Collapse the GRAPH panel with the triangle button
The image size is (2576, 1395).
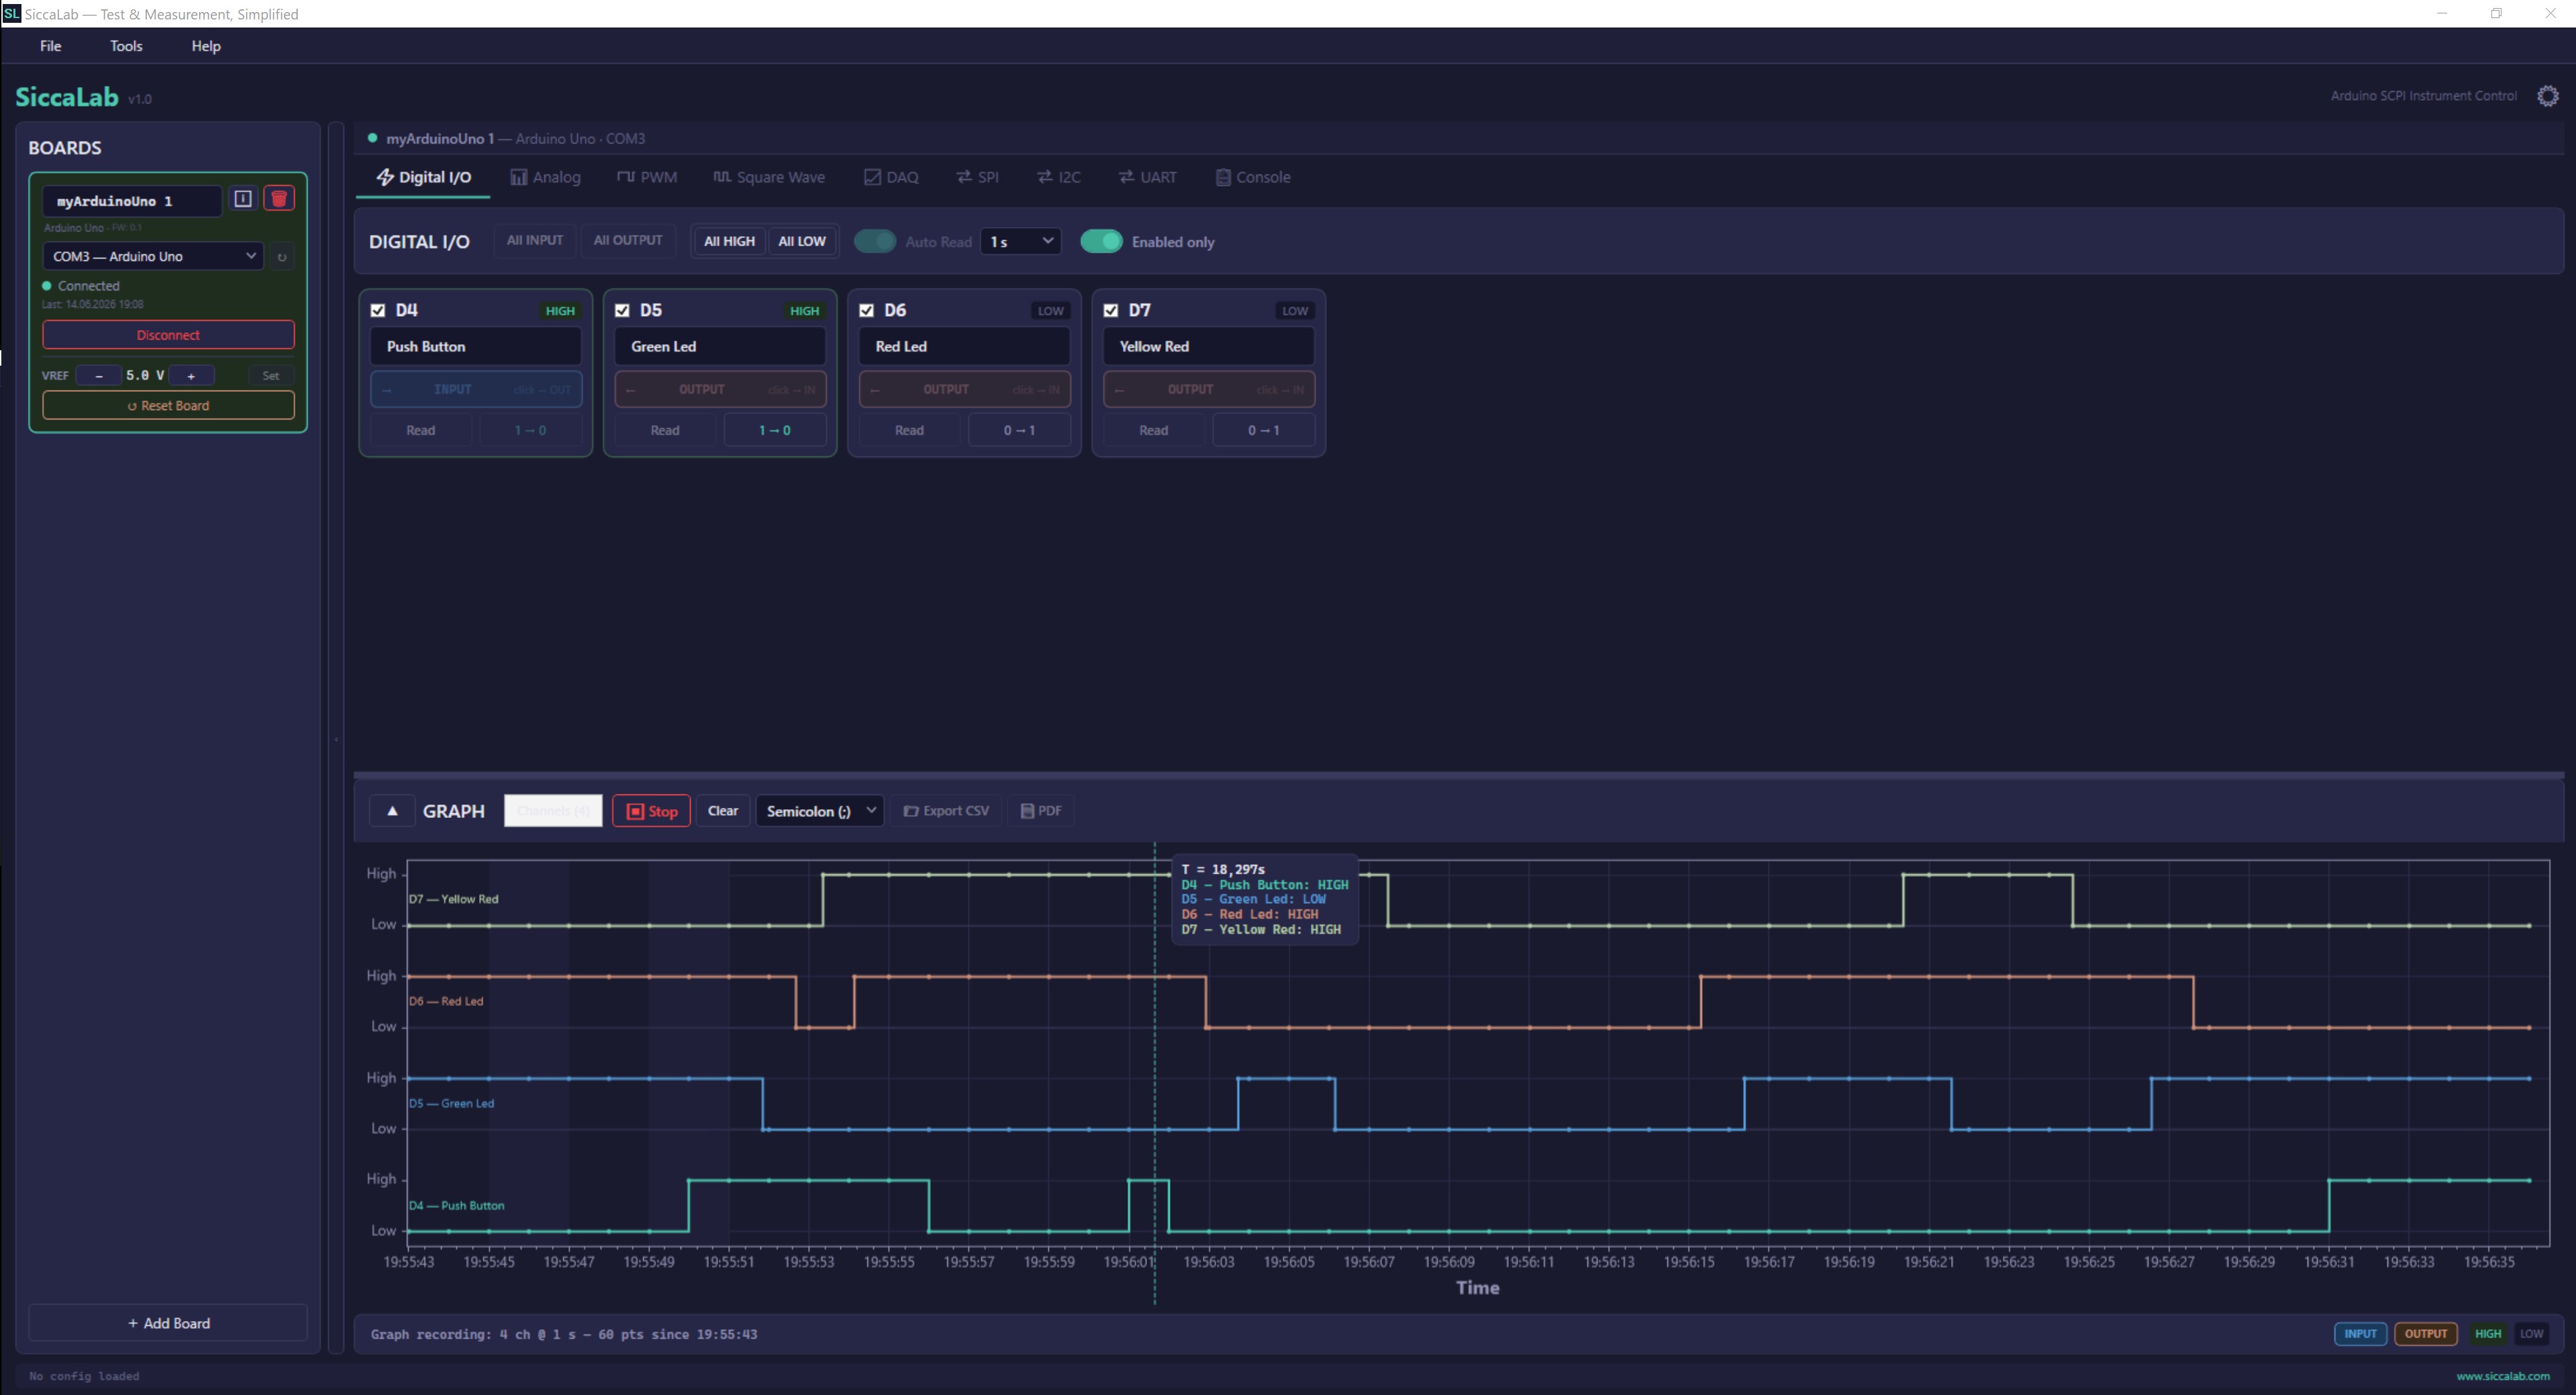(x=392, y=811)
